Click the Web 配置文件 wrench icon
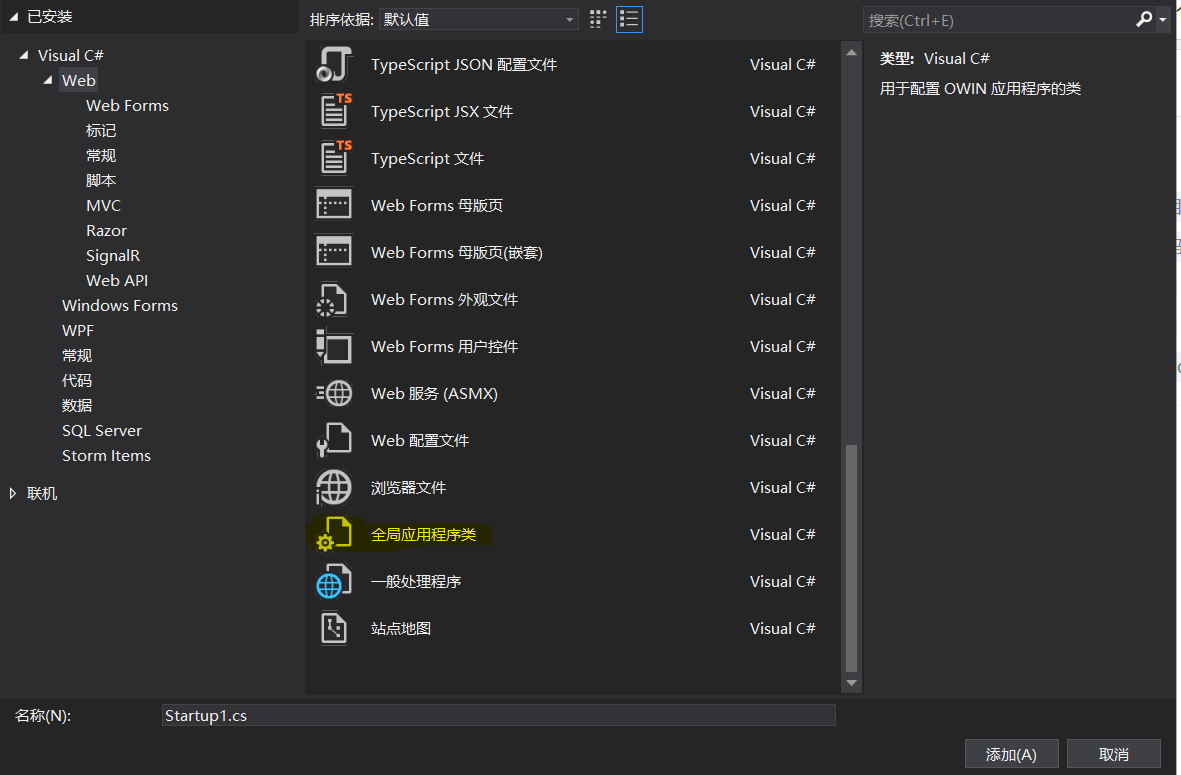The height and width of the screenshot is (775, 1181). (x=334, y=441)
